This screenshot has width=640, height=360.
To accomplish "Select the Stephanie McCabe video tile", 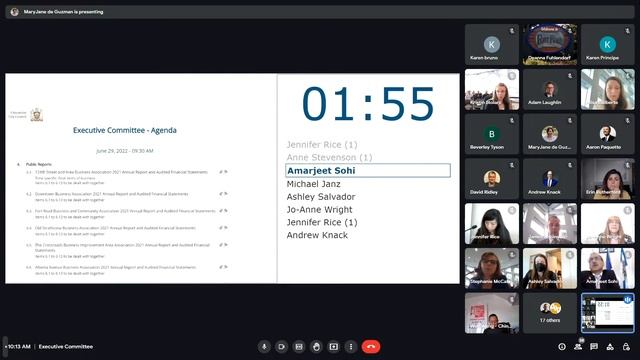I will (x=492, y=269).
